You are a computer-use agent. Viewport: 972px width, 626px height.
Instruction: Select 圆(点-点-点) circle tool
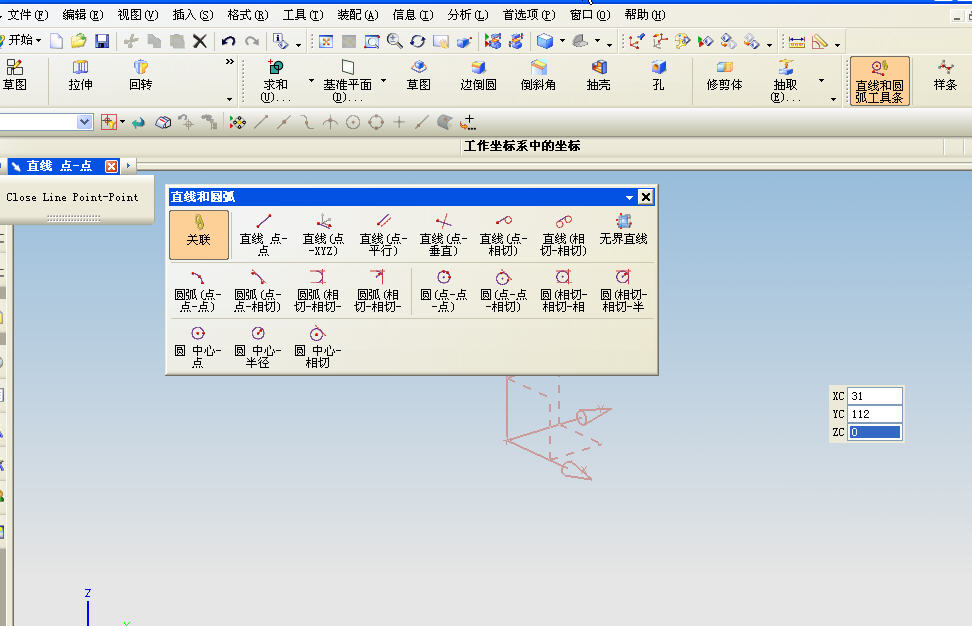click(x=443, y=290)
